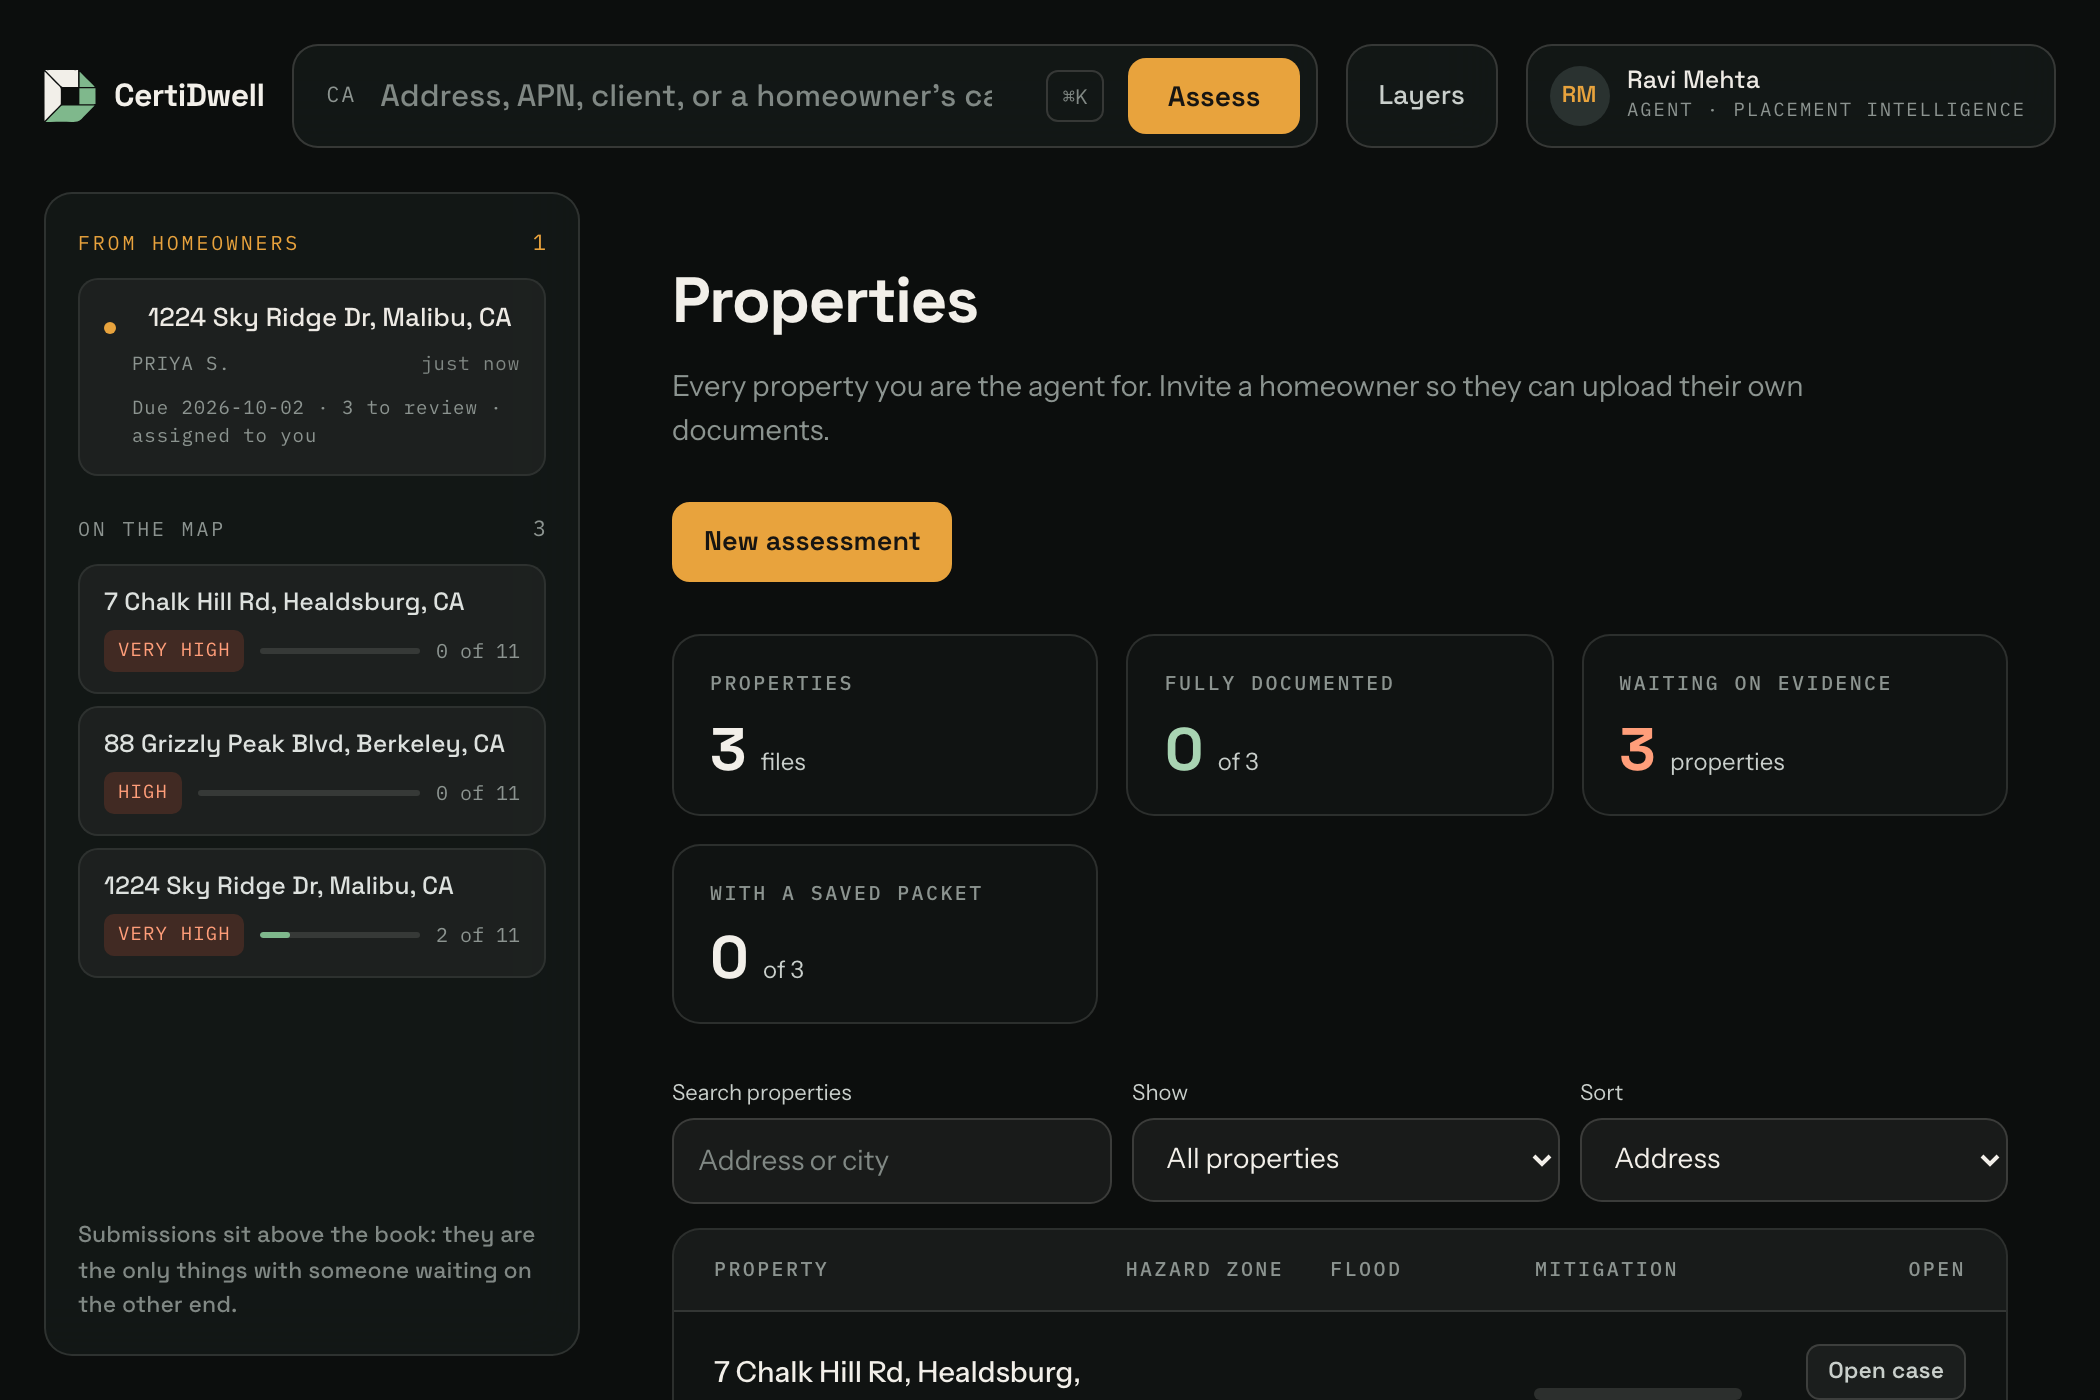Screen dimensions: 2100x1400
Task: Click the ON THE MAP section heading
Action: (x=151, y=530)
